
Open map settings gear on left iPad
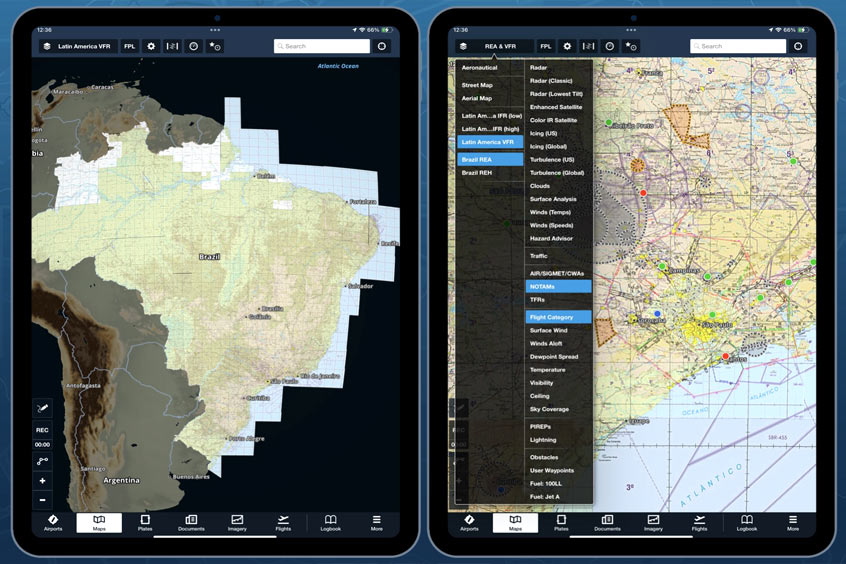151,46
